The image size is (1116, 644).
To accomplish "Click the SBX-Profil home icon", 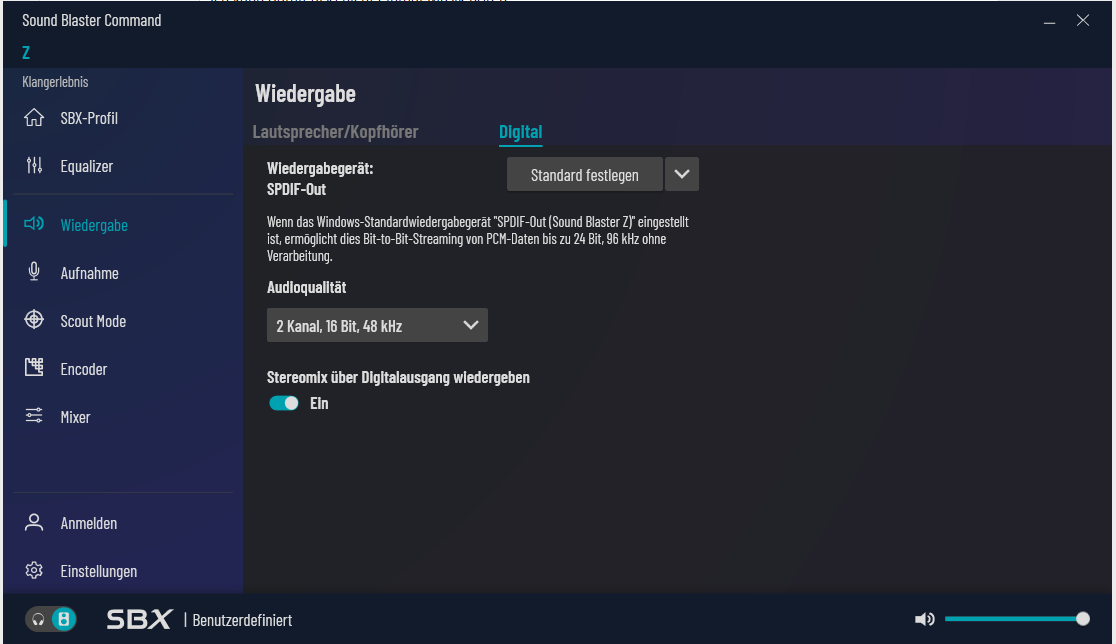I will (34, 117).
